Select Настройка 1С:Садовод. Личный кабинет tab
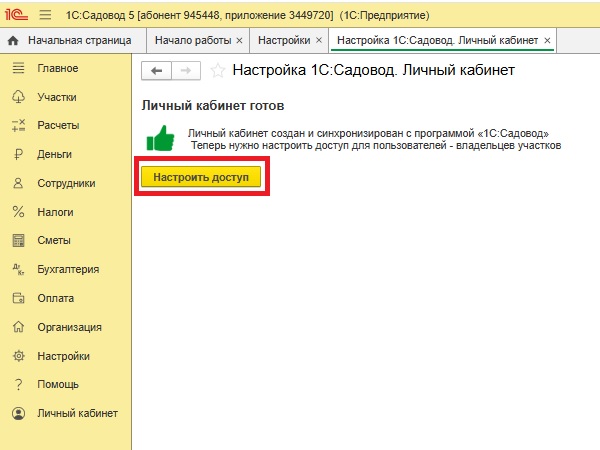 click(442, 41)
